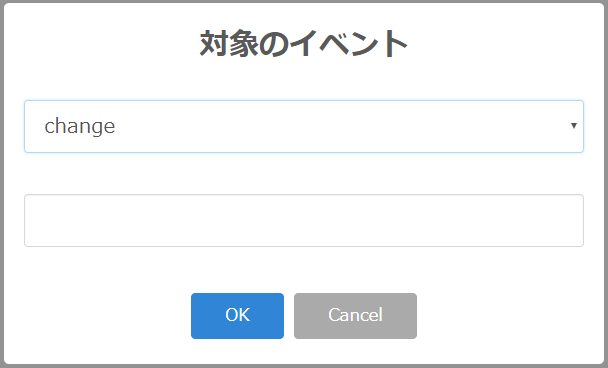Choose the Cancel label text

click(x=355, y=315)
